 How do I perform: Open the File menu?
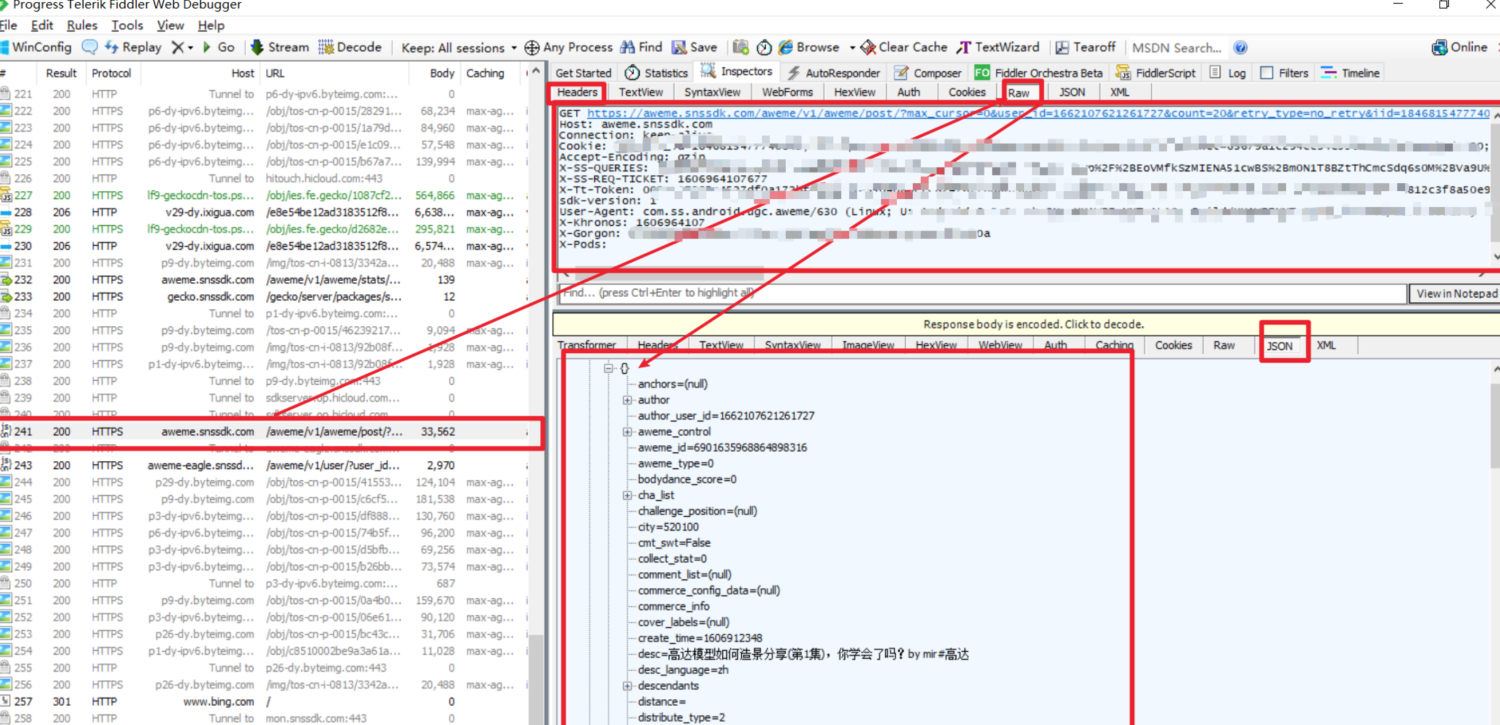tap(8, 25)
